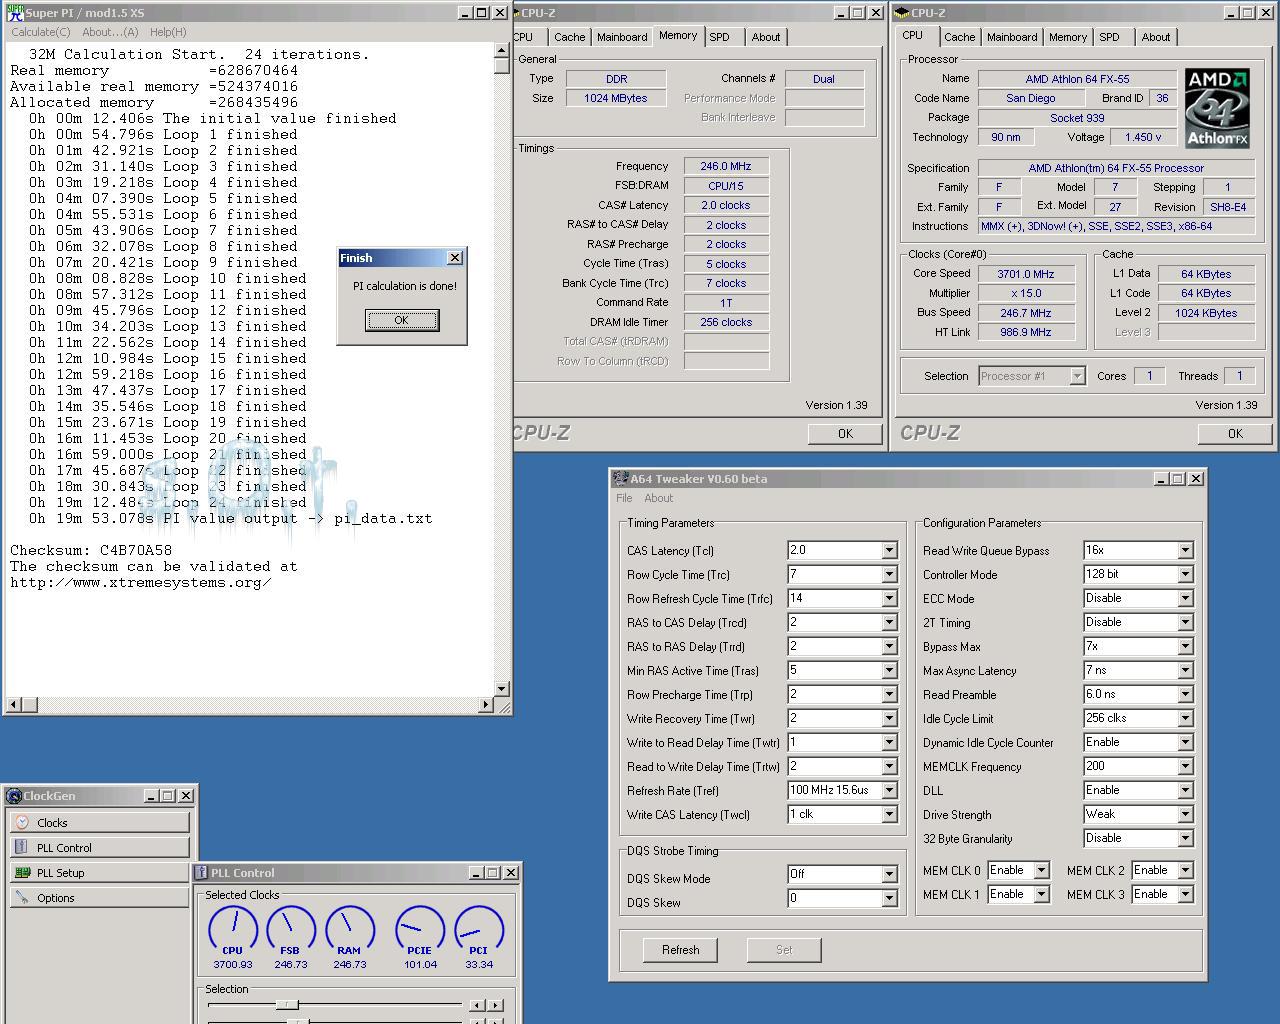Click the Super PI title bar icon
The width and height of the screenshot is (1280, 1024).
[x=14, y=13]
